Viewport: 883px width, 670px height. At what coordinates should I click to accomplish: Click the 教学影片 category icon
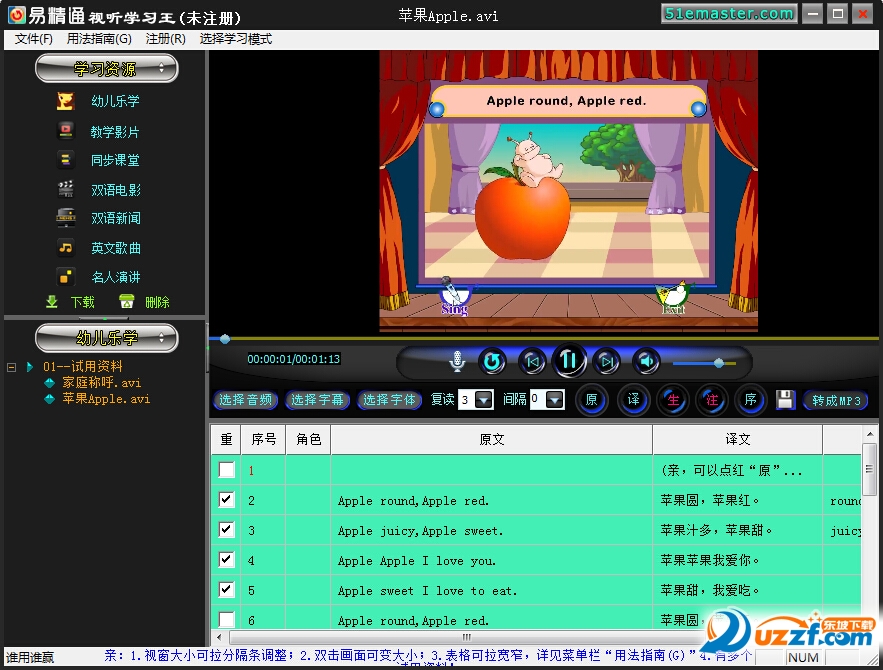point(66,131)
